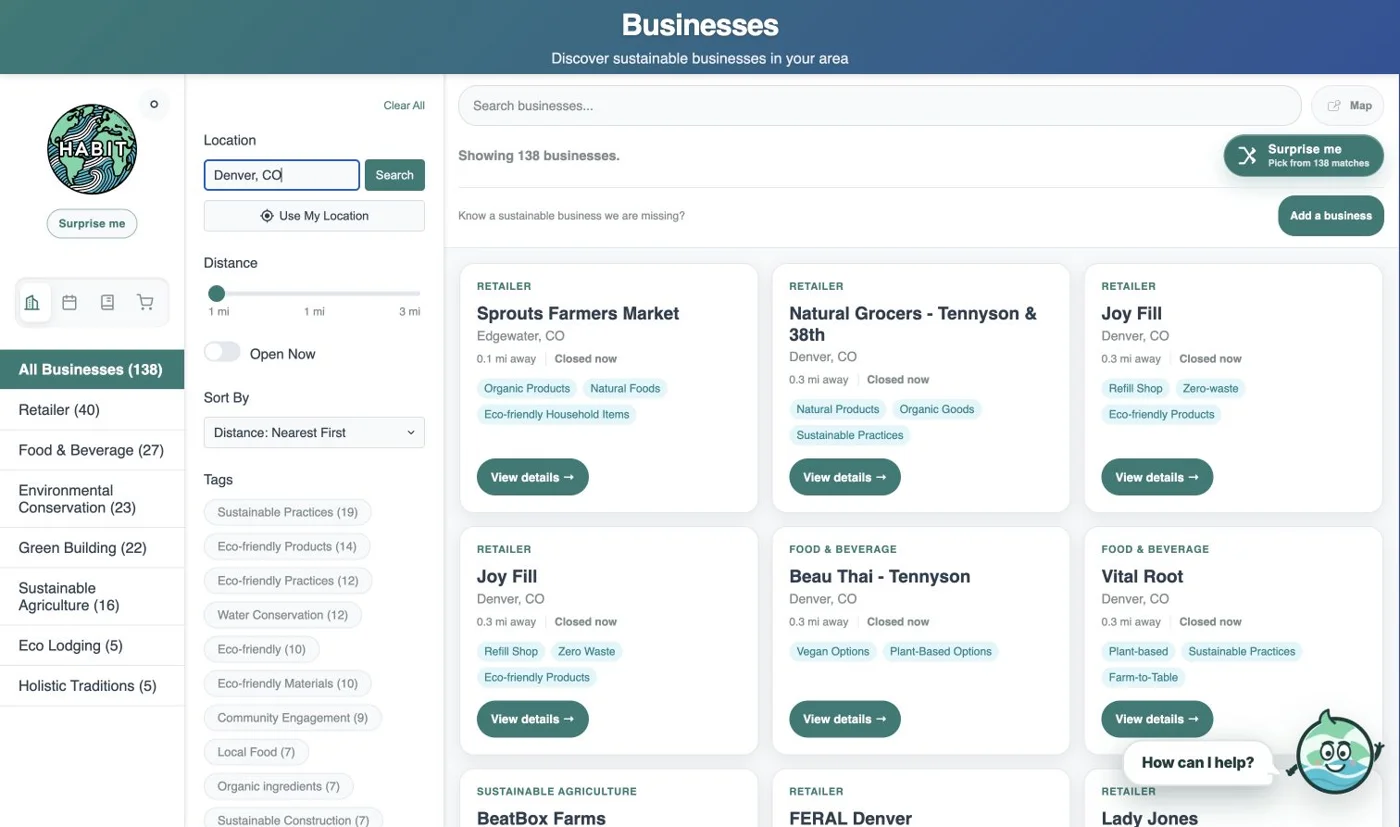Click Zero Waste tag beside Refill Shop
The height and width of the screenshot is (827, 1400).
point(586,651)
